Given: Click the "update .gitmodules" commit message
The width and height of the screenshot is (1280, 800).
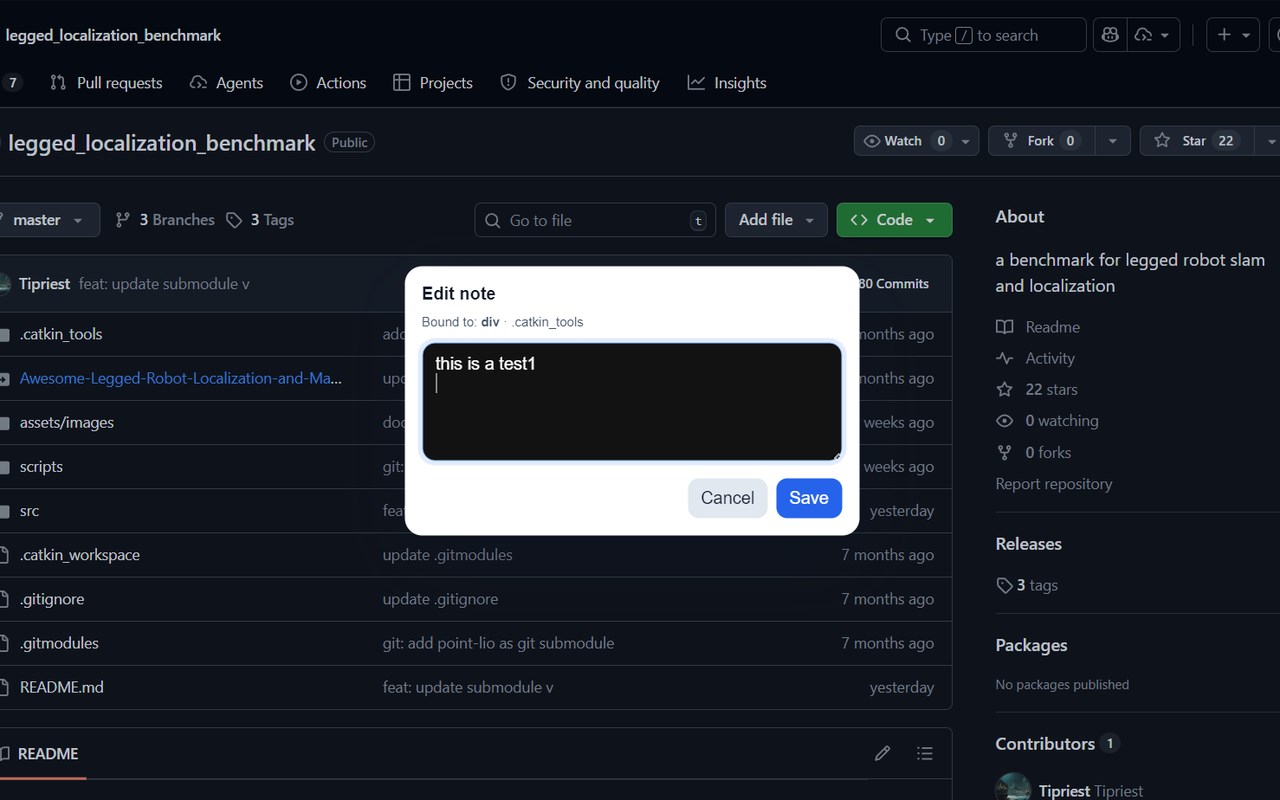Looking at the screenshot, I should [x=448, y=555].
